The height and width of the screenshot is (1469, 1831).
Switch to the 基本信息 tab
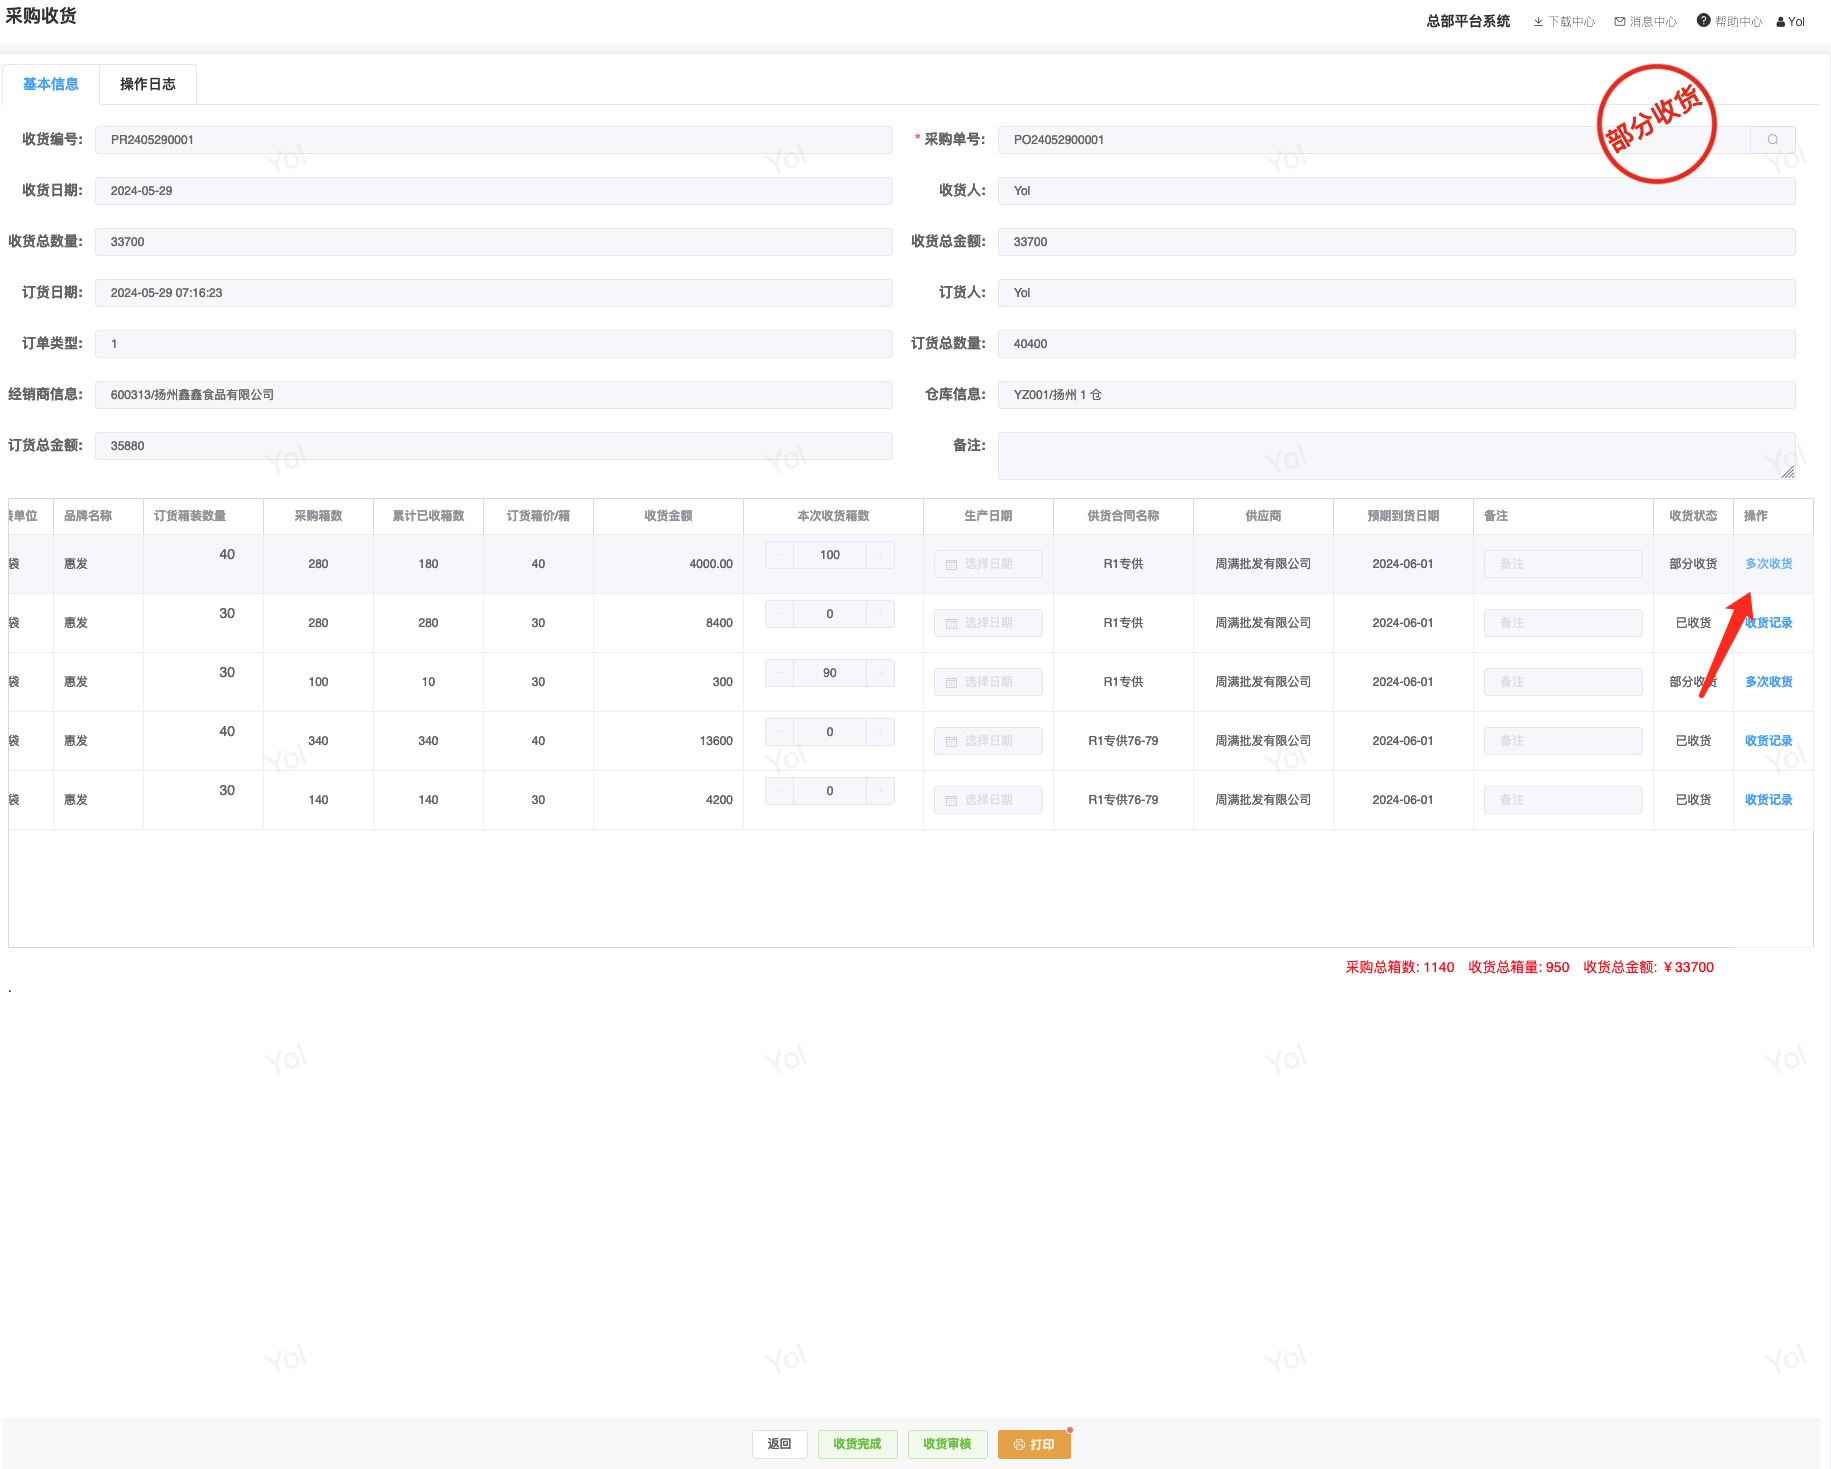tap(51, 84)
